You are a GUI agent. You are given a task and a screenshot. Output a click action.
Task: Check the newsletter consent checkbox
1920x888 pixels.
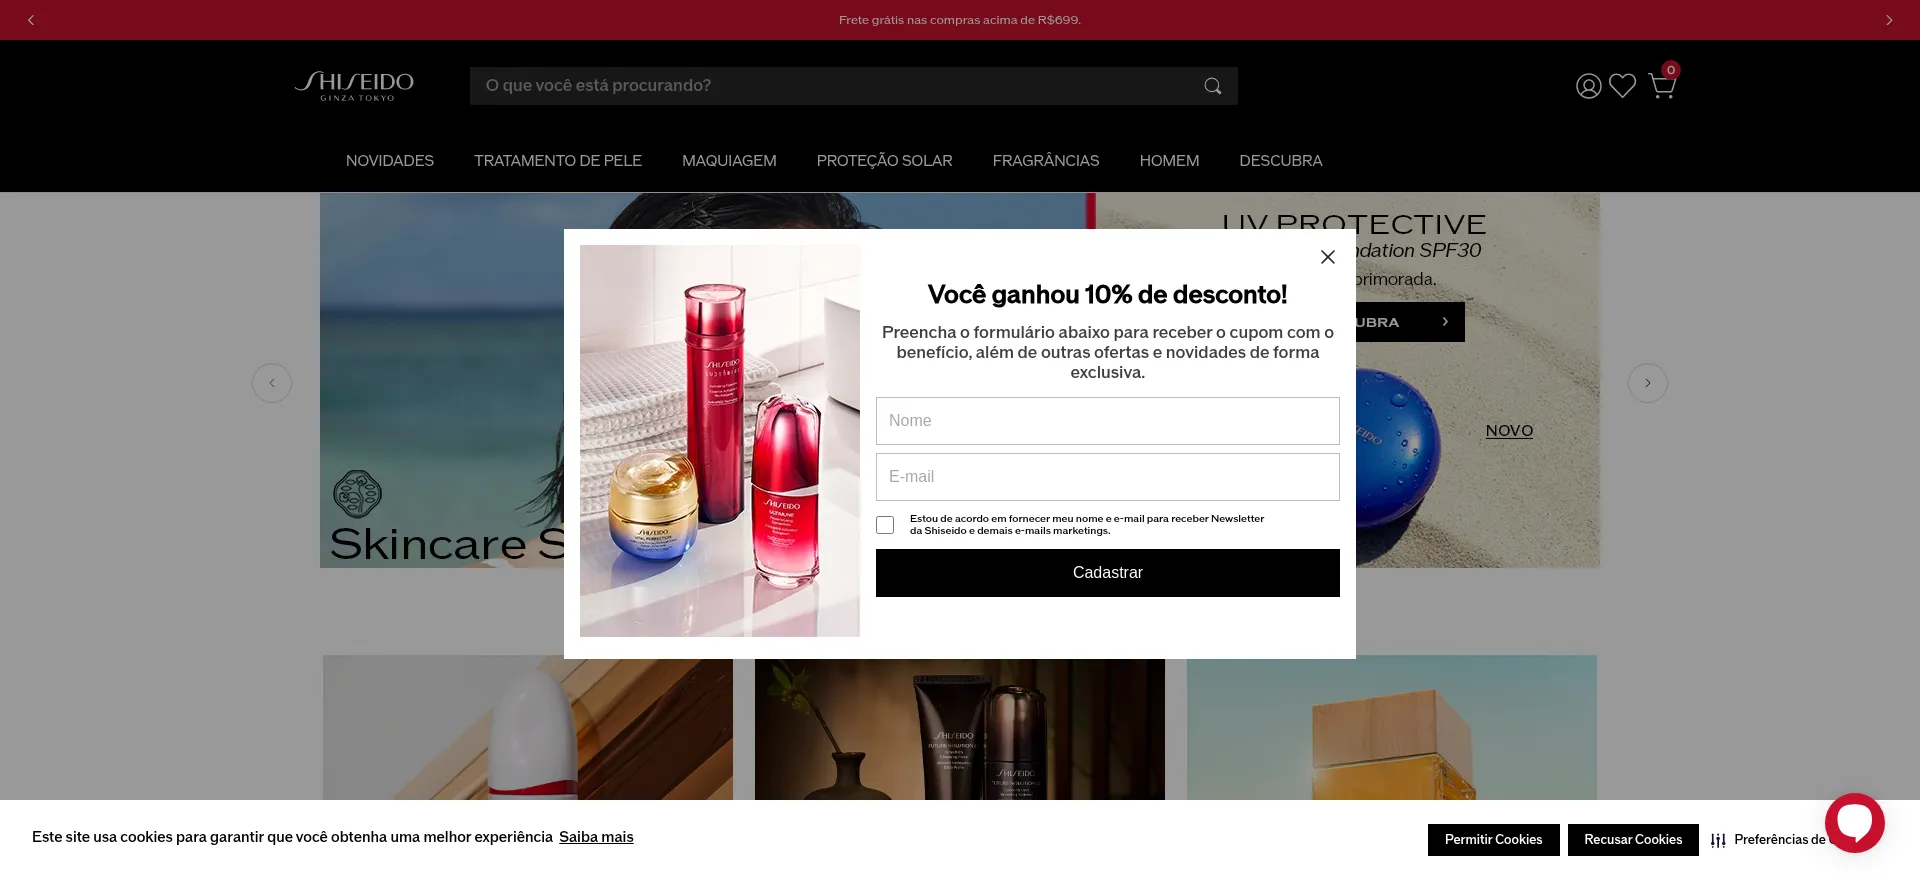[885, 525]
